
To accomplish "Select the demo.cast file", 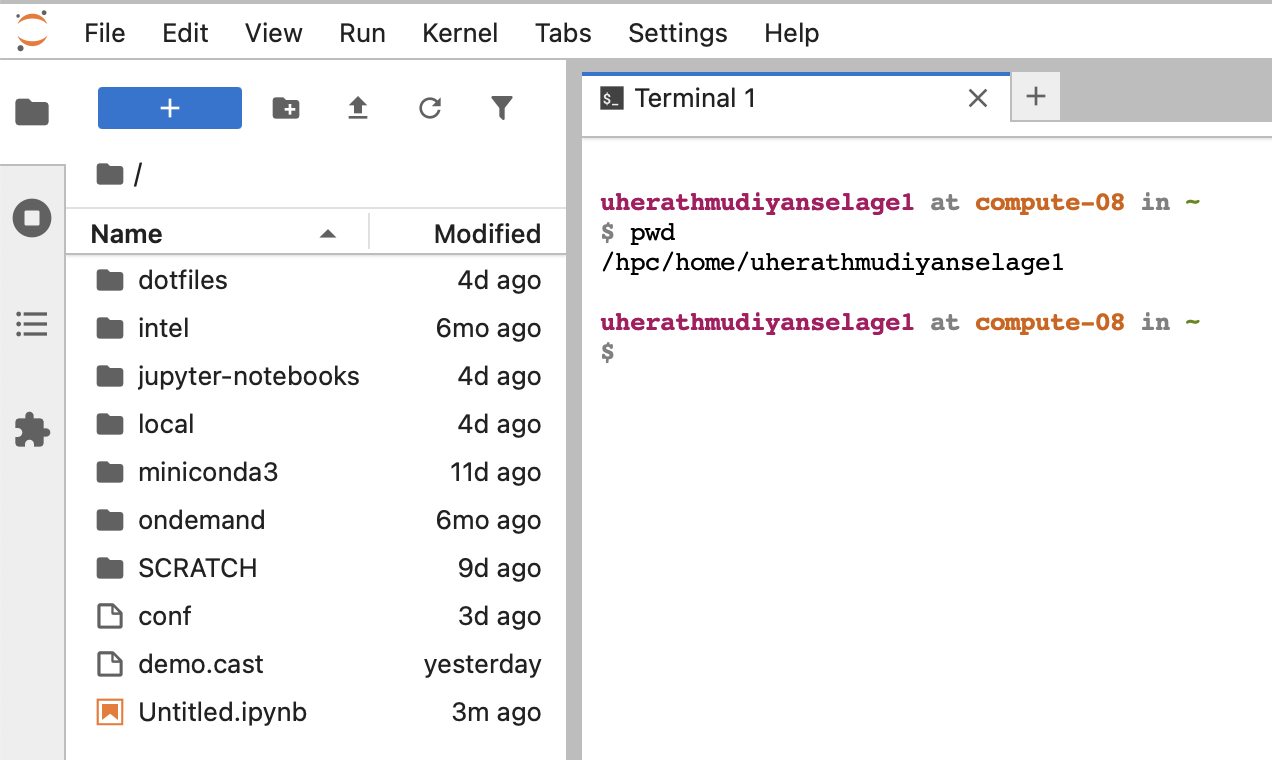I will click(x=200, y=664).
